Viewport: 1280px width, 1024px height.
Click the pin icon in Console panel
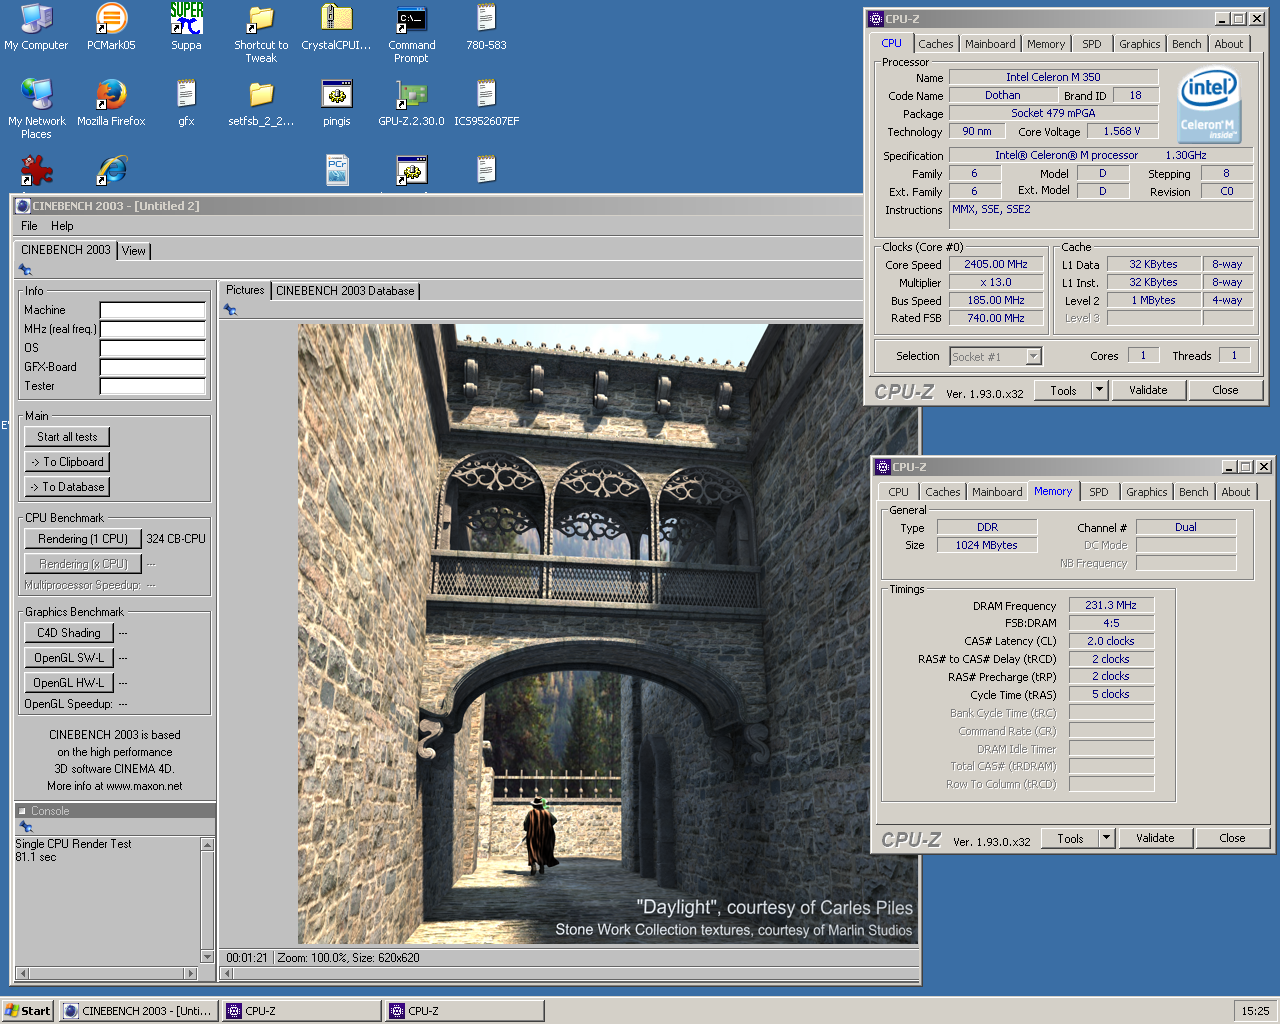click(25, 827)
